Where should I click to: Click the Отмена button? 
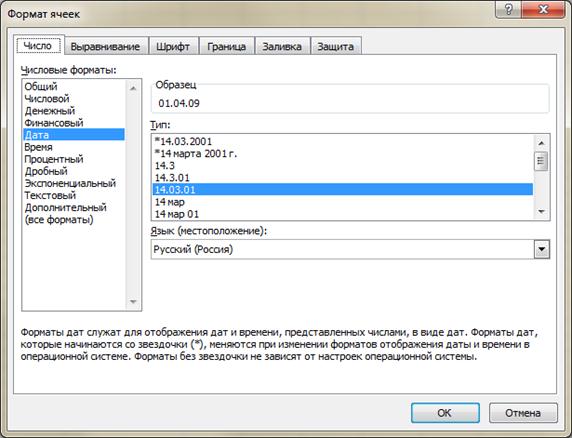523,413
